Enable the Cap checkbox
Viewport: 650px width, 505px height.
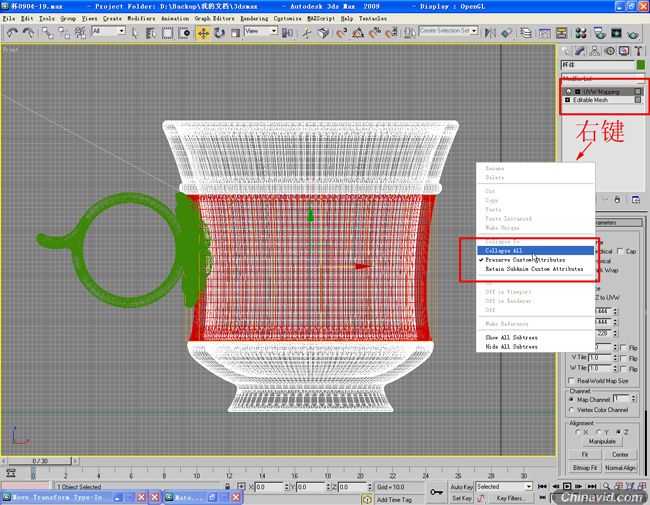620,251
